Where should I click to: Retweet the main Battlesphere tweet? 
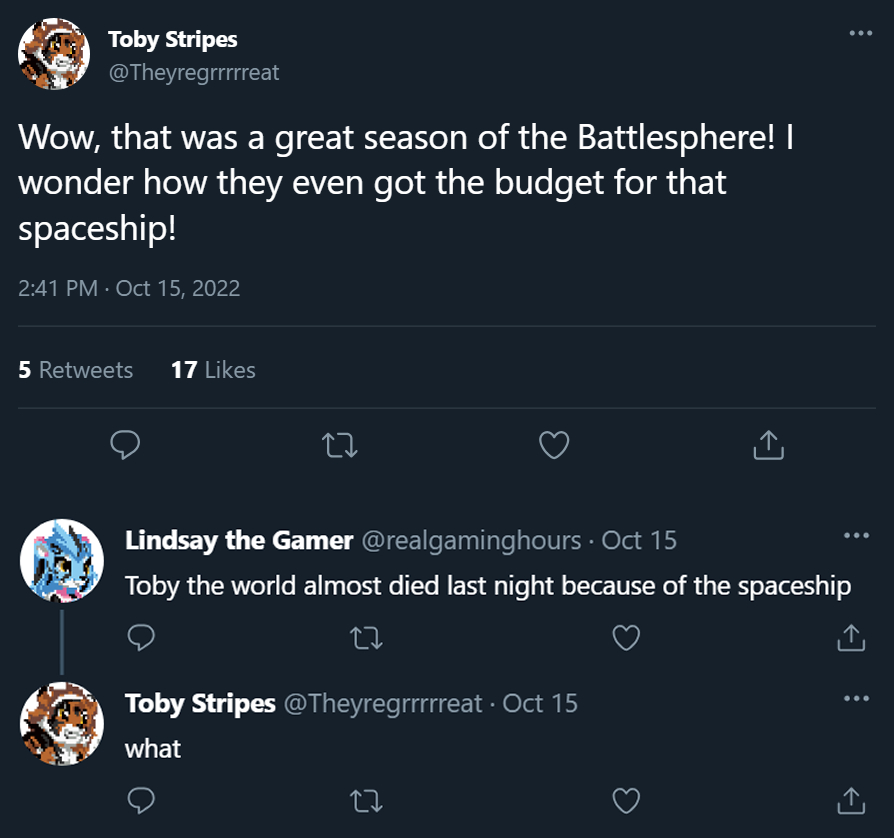click(x=341, y=445)
